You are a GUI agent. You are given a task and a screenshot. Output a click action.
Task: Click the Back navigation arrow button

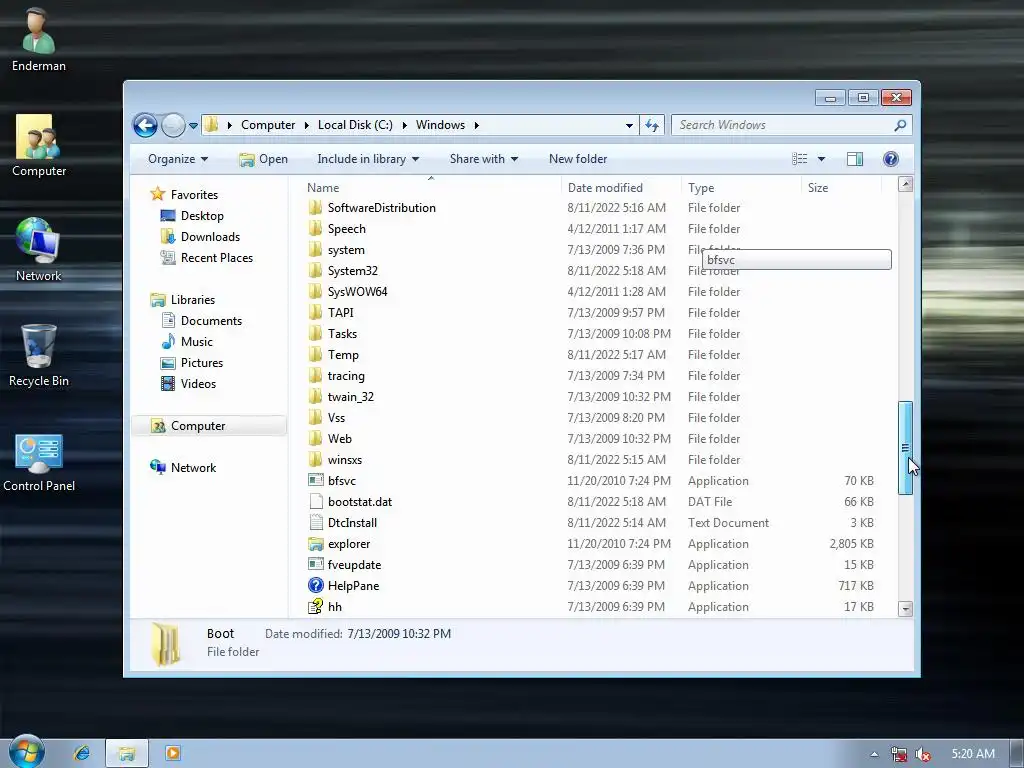tap(145, 125)
